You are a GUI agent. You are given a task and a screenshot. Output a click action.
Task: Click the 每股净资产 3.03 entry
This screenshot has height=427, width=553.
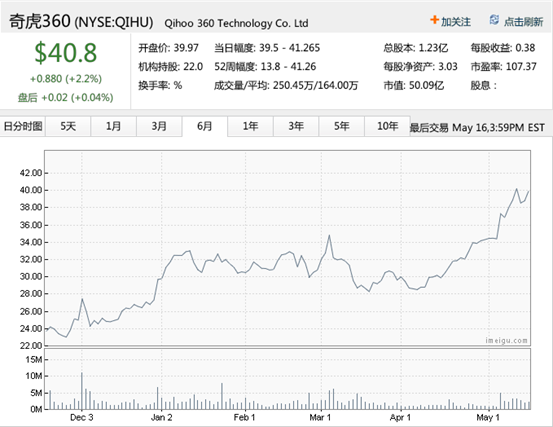[420, 66]
